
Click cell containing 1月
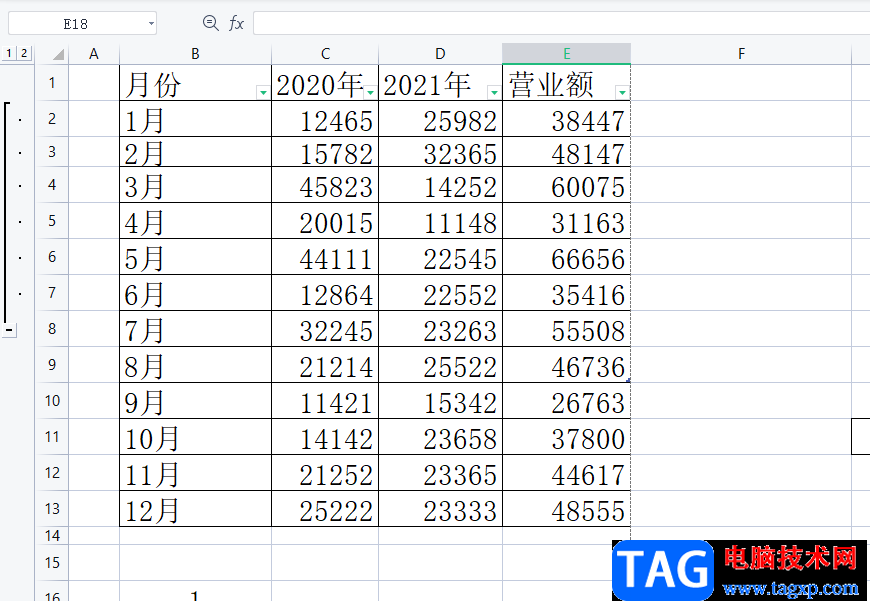[195, 119]
